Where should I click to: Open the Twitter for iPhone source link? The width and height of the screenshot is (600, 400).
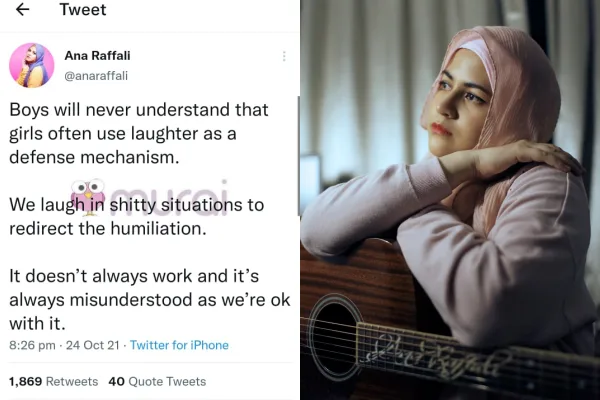[x=180, y=345]
